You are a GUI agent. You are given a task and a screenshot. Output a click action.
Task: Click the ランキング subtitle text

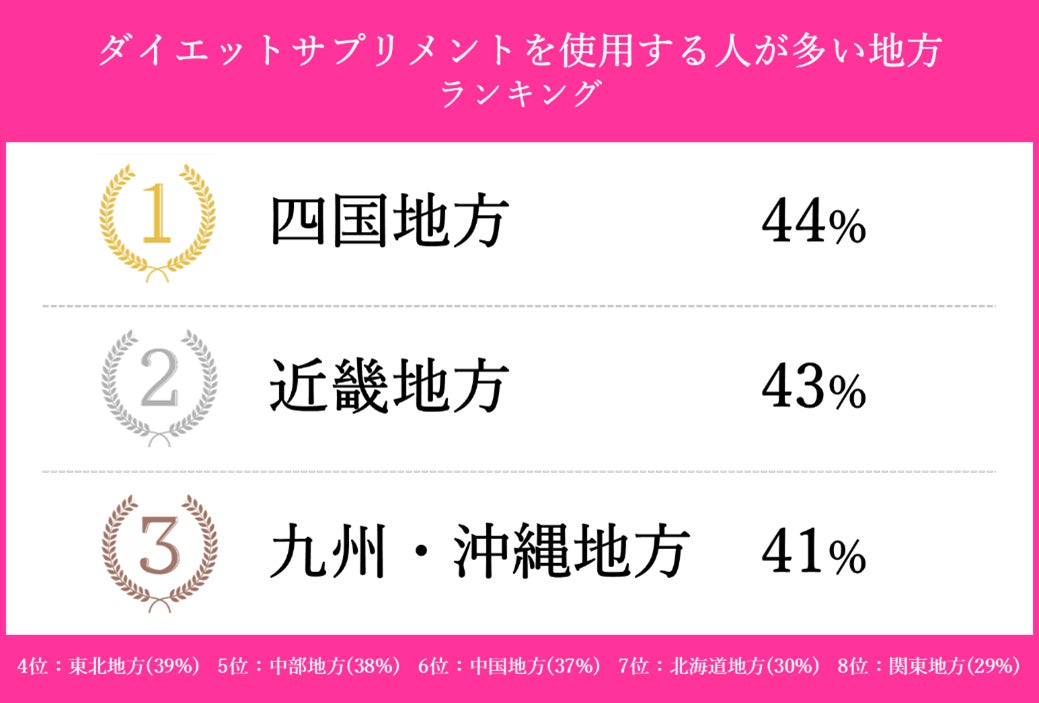click(519, 93)
